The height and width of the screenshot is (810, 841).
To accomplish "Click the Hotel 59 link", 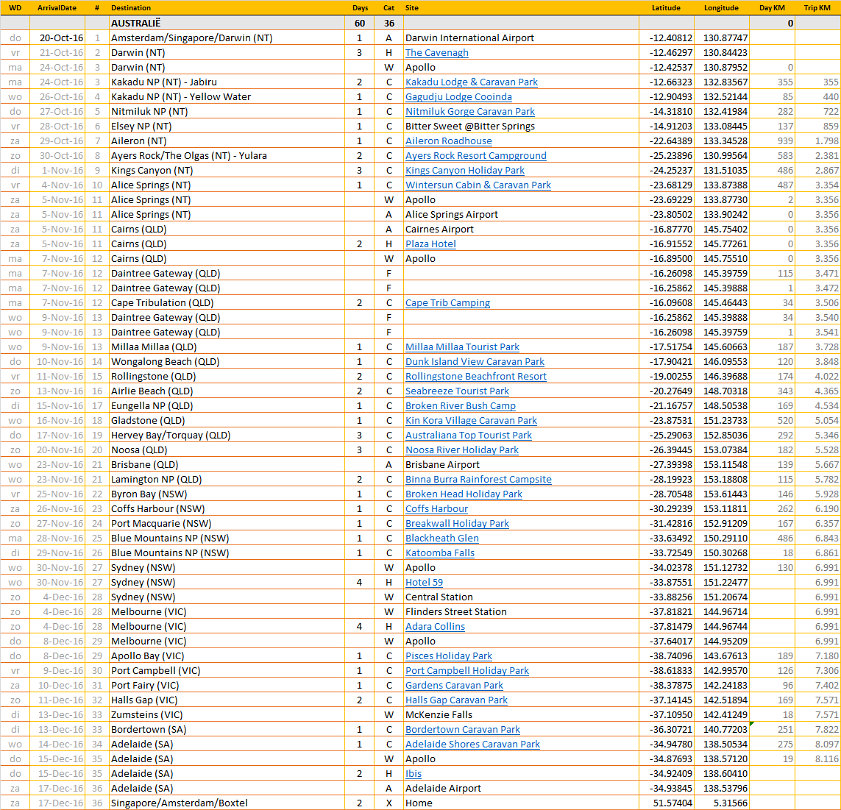I will 424,582.
